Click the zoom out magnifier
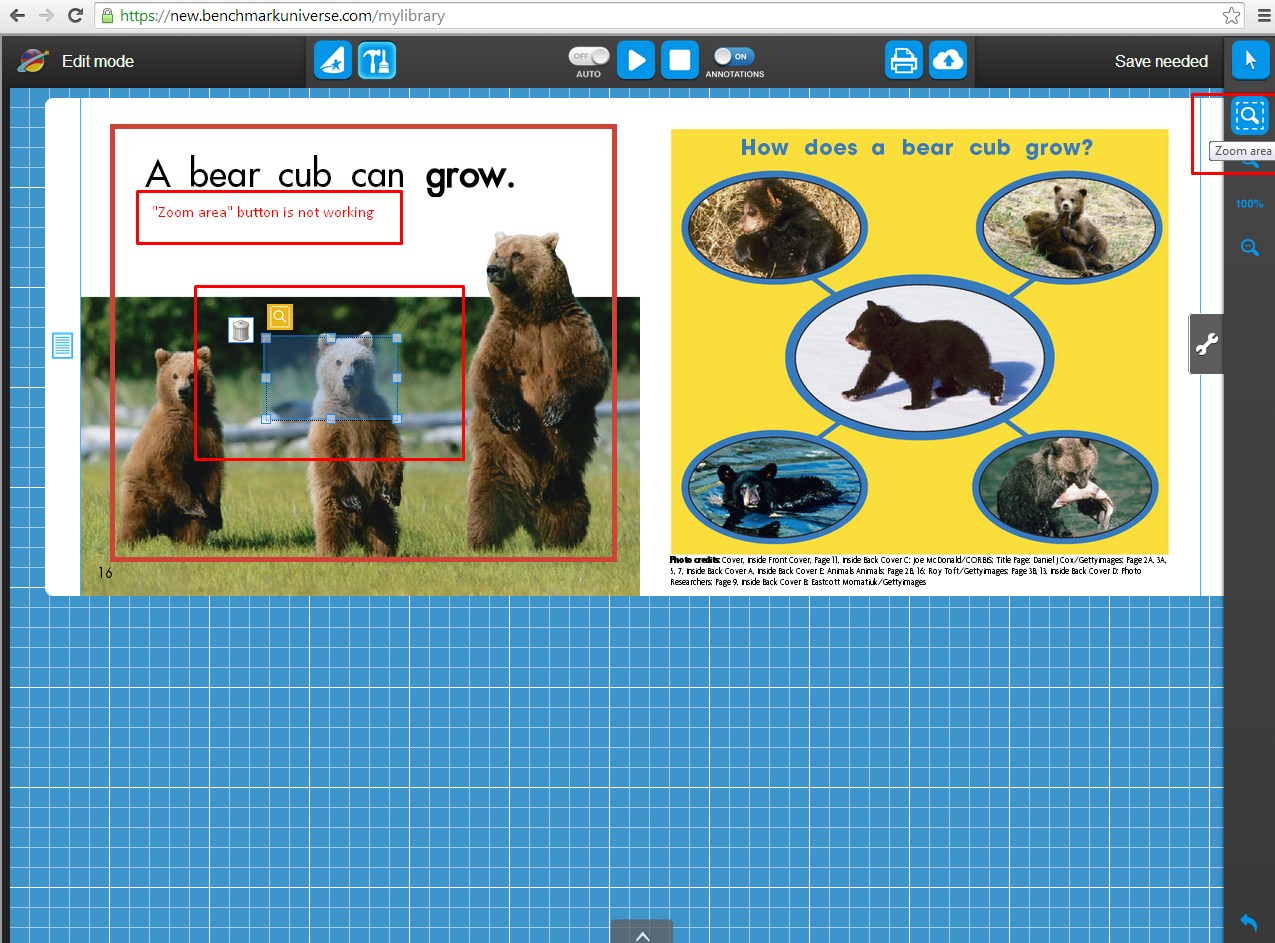The height and width of the screenshot is (943, 1275). click(1250, 247)
